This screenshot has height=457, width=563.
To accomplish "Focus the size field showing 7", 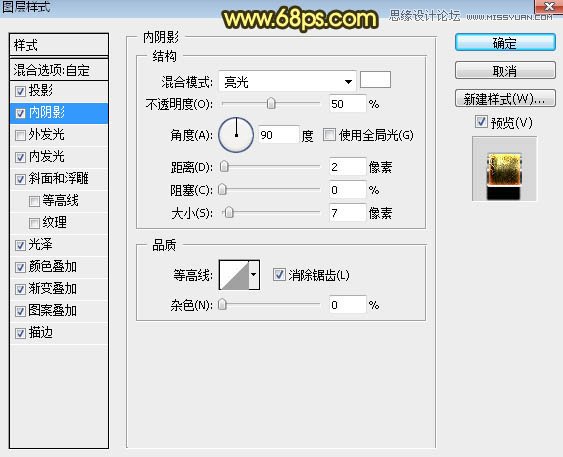I will (348, 213).
